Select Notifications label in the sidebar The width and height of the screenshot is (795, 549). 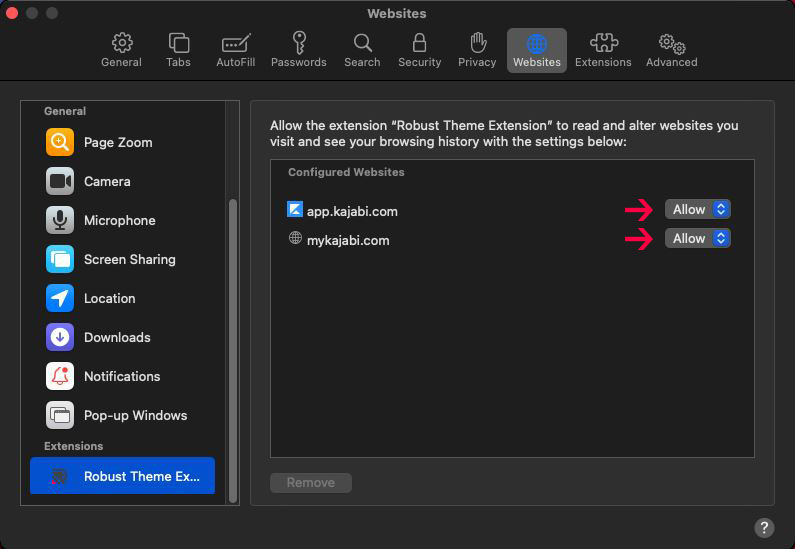click(x=122, y=377)
